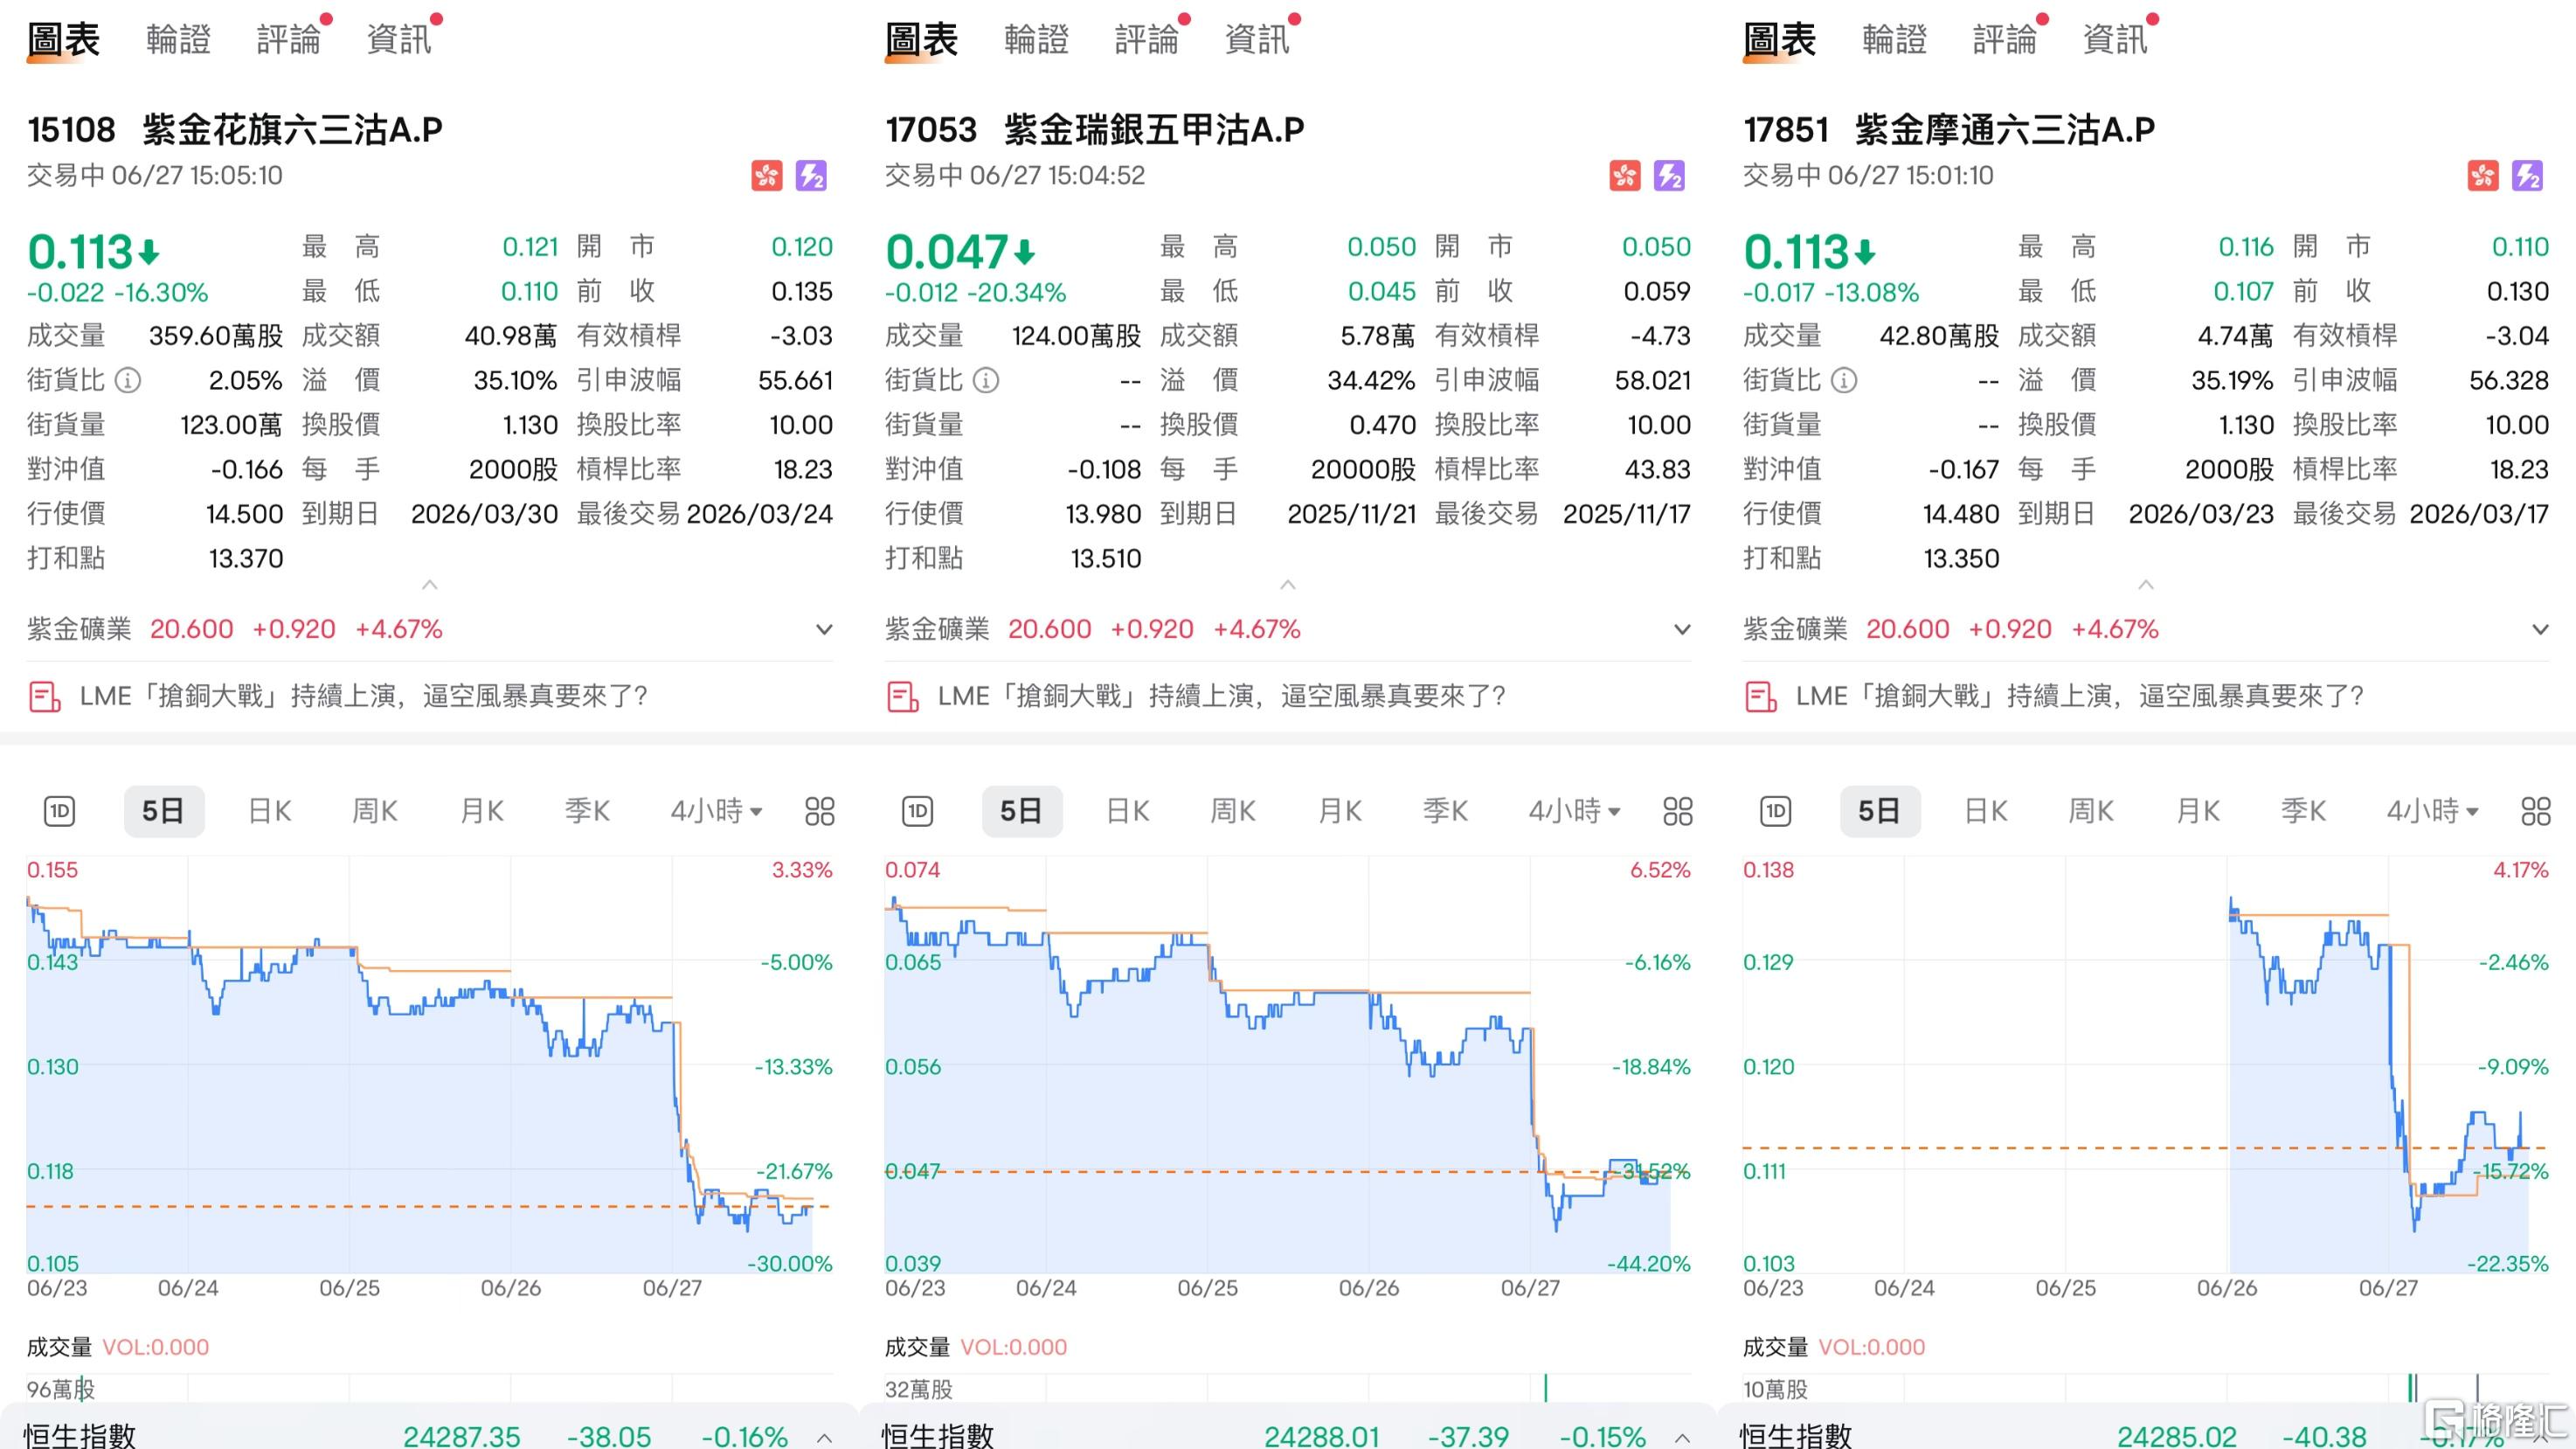Select 月K period in 17053 chart
The image size is (2576, 1449).
pyautogui.click(x=1340, y=811)
